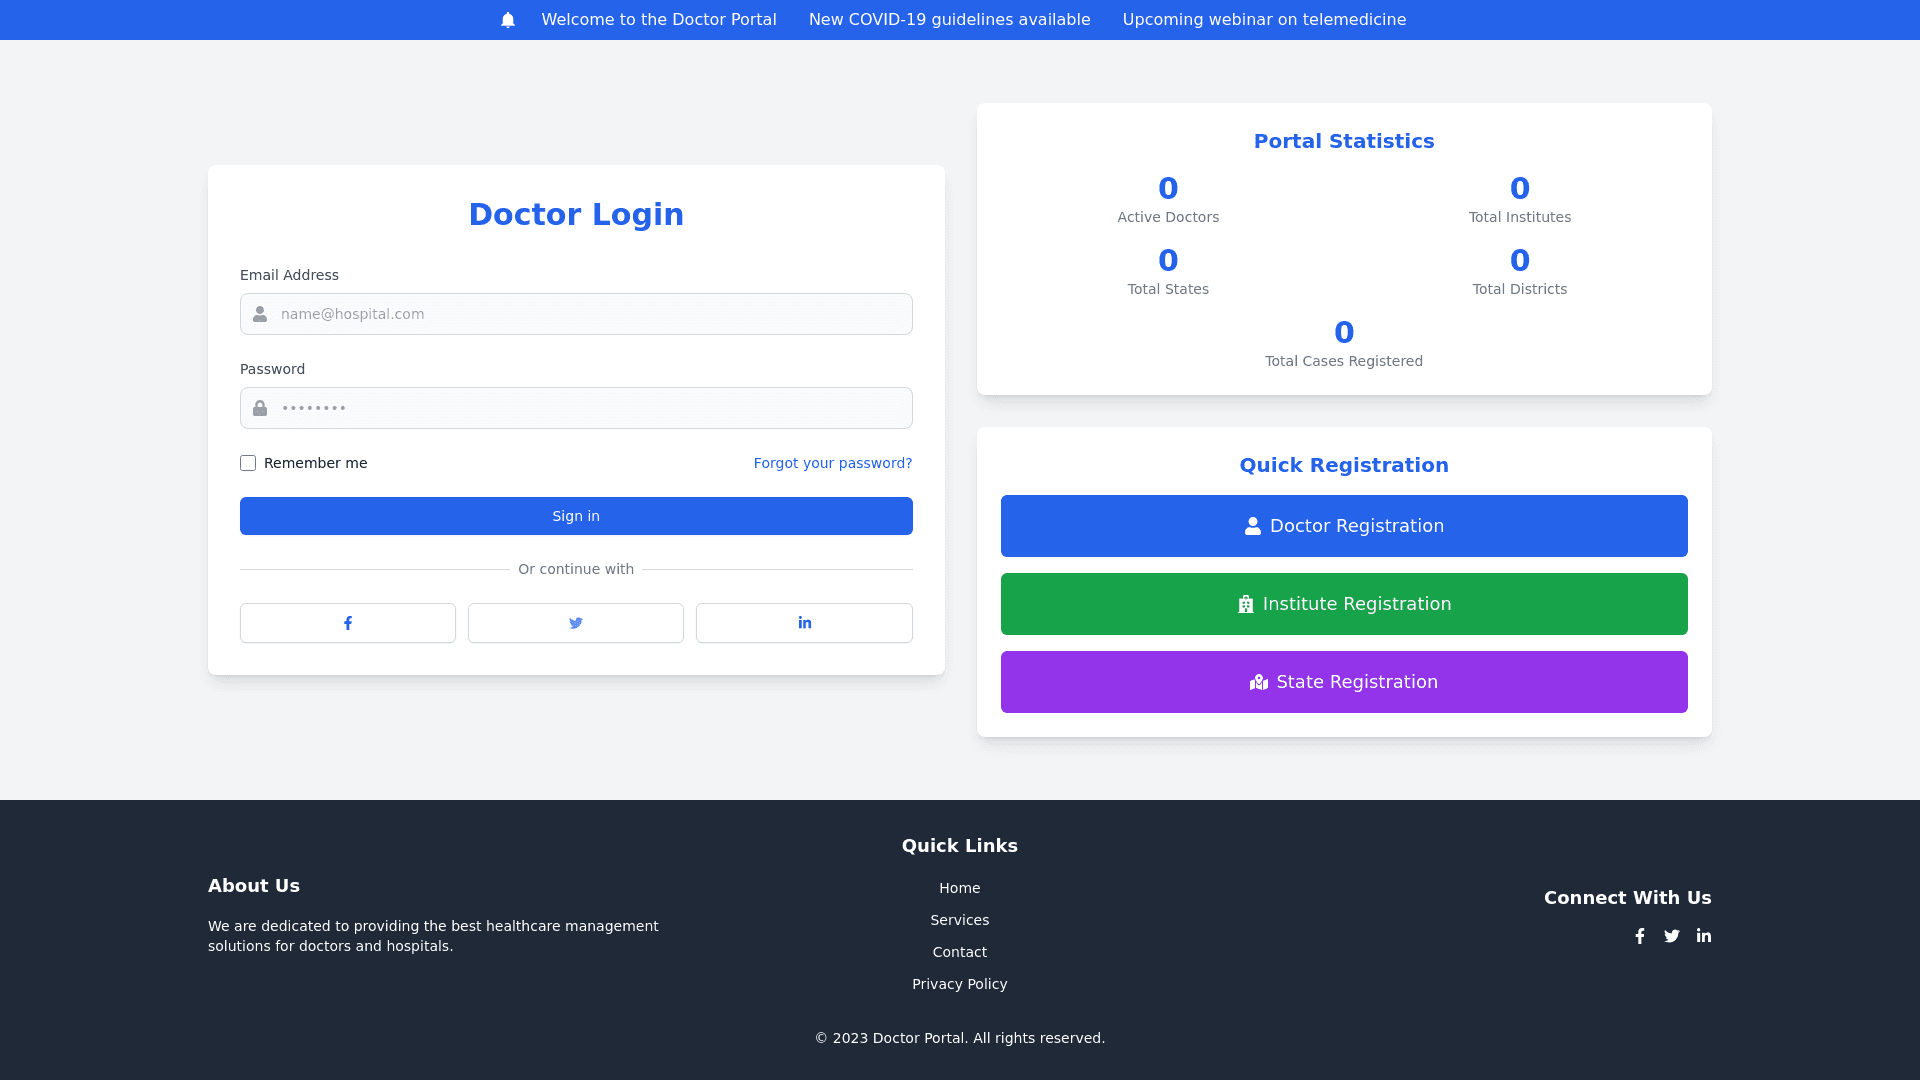
Task: Continue with Twitter login button
Action: [576, 623]
